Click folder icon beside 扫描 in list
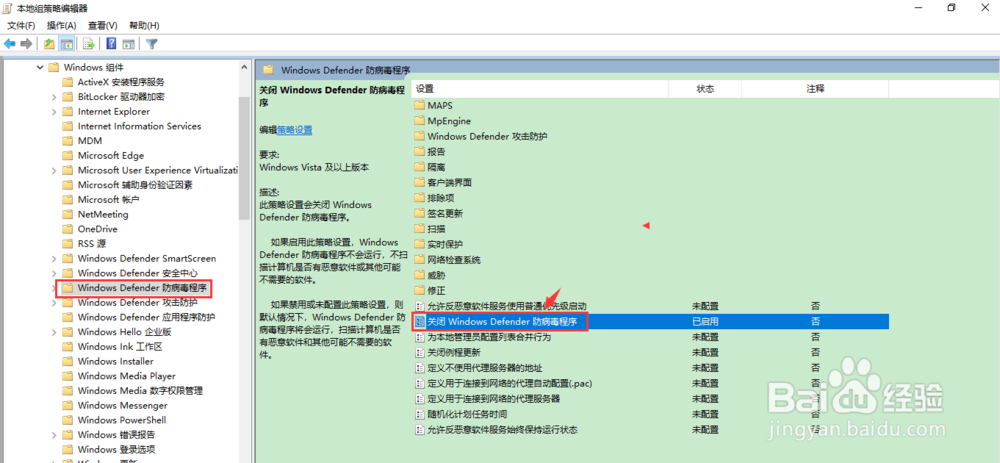The width and height of the screenshot is (1000, 463). (x=419, y=228)
